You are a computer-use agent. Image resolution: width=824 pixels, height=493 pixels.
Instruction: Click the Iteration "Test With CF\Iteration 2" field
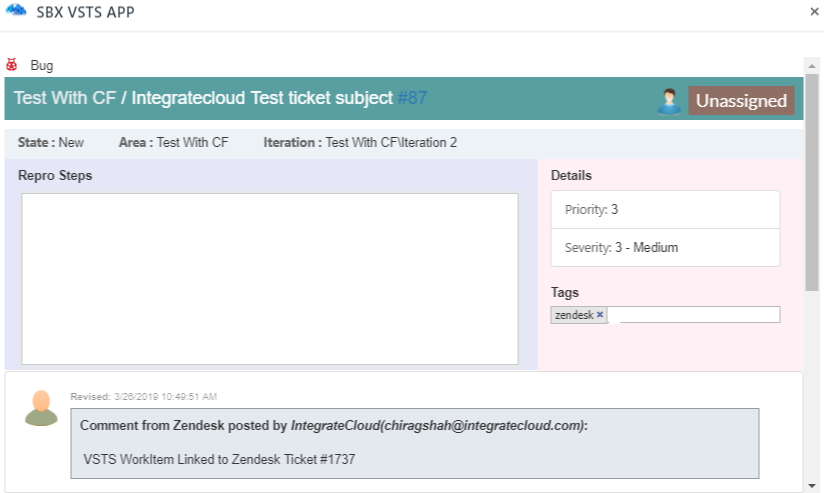pos(360,142)
